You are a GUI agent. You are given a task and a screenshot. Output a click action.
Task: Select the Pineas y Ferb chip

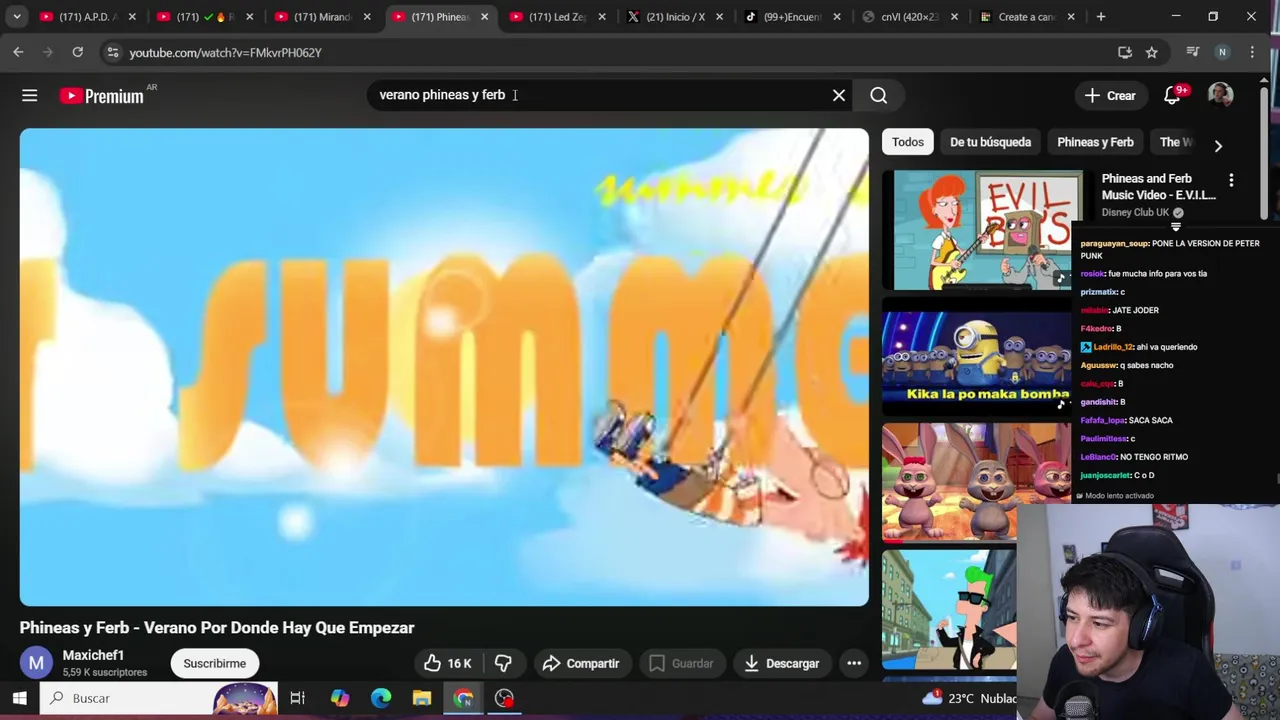click(1095, 142)
